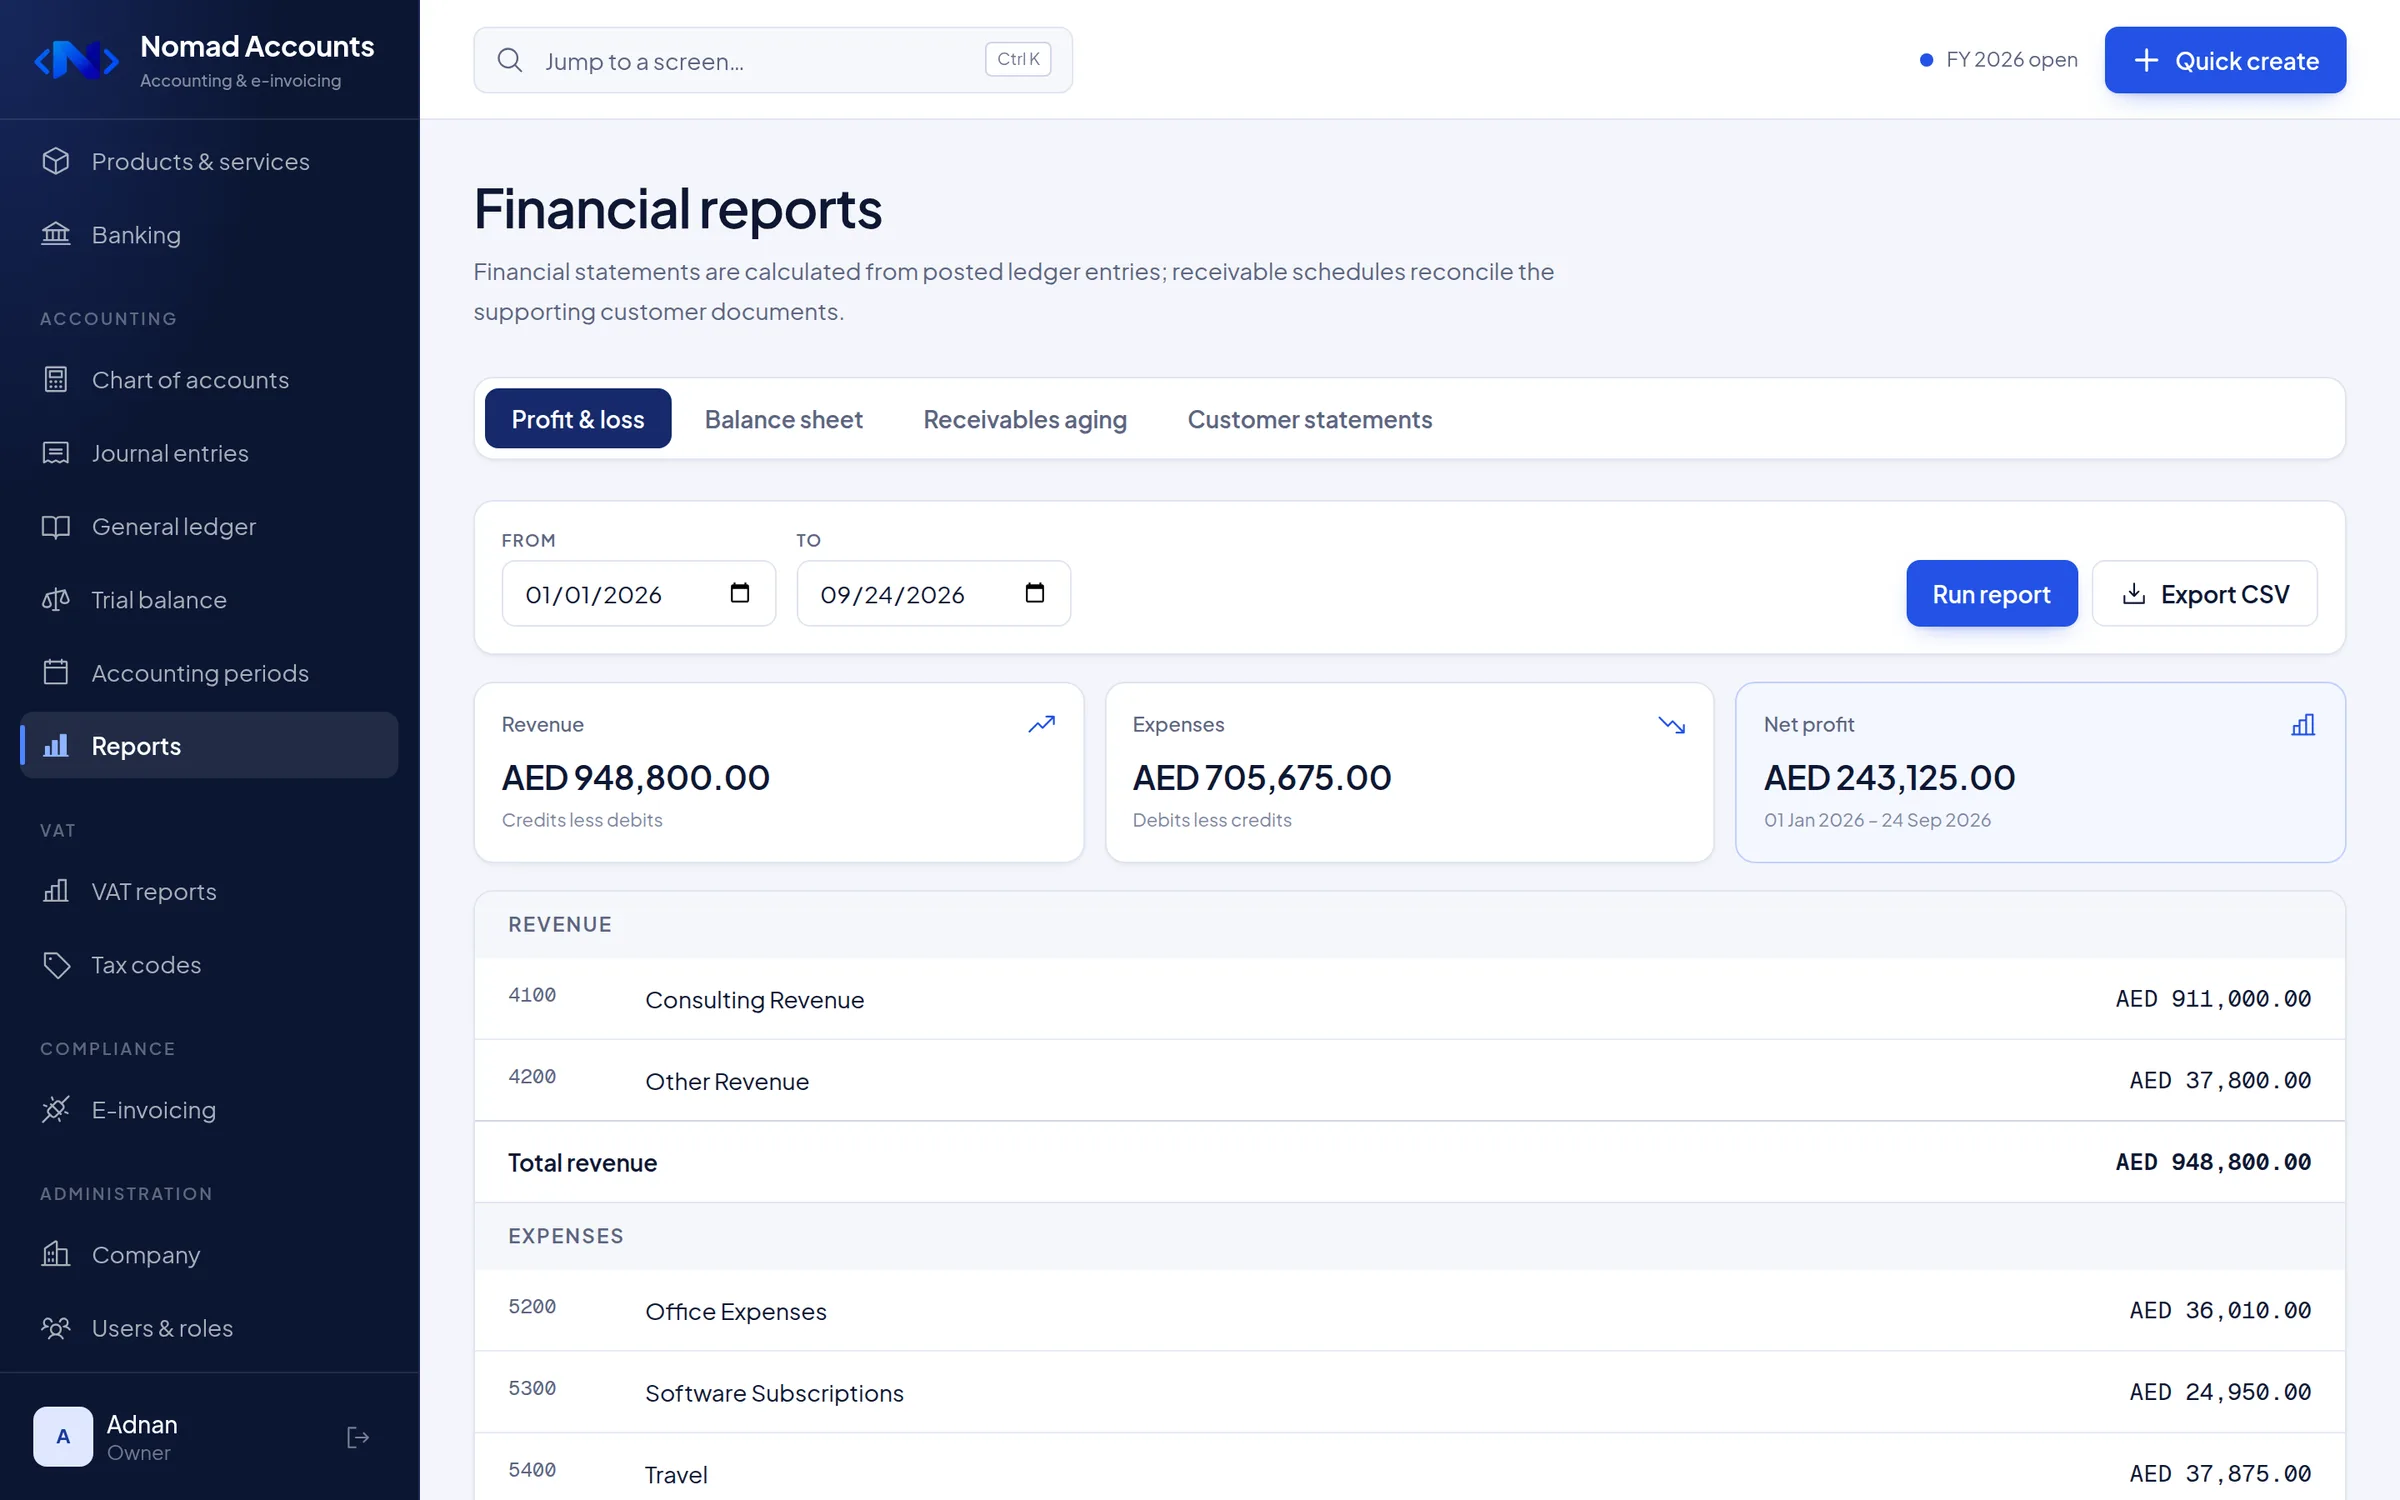Click the VAT reports chart icon
The height and width of the screenshot is (1500, 2400).
(56, 891)
